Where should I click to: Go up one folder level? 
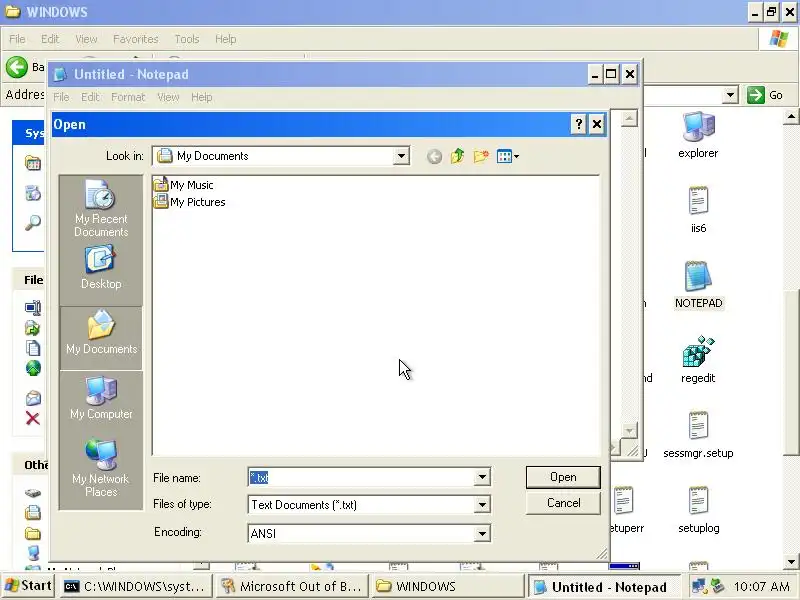pyautogui.click(x=458, y=156)
